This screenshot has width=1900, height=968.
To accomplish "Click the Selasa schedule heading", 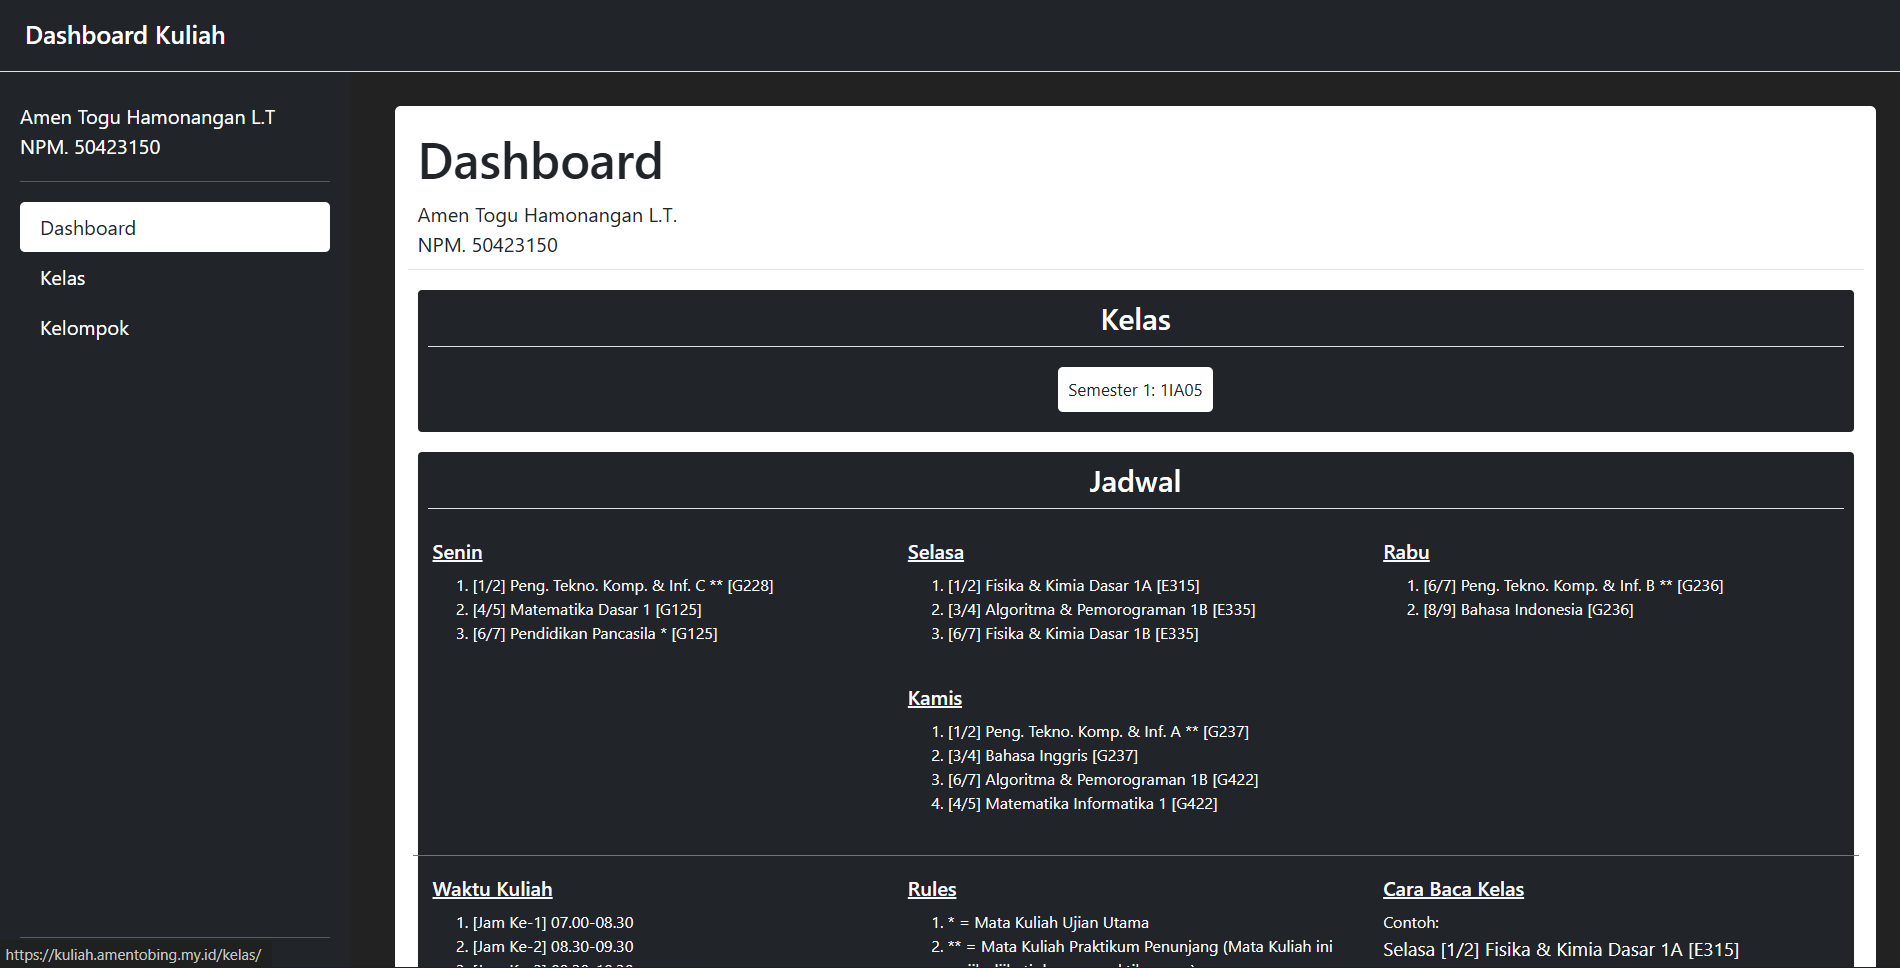I will tap(934, 551).
